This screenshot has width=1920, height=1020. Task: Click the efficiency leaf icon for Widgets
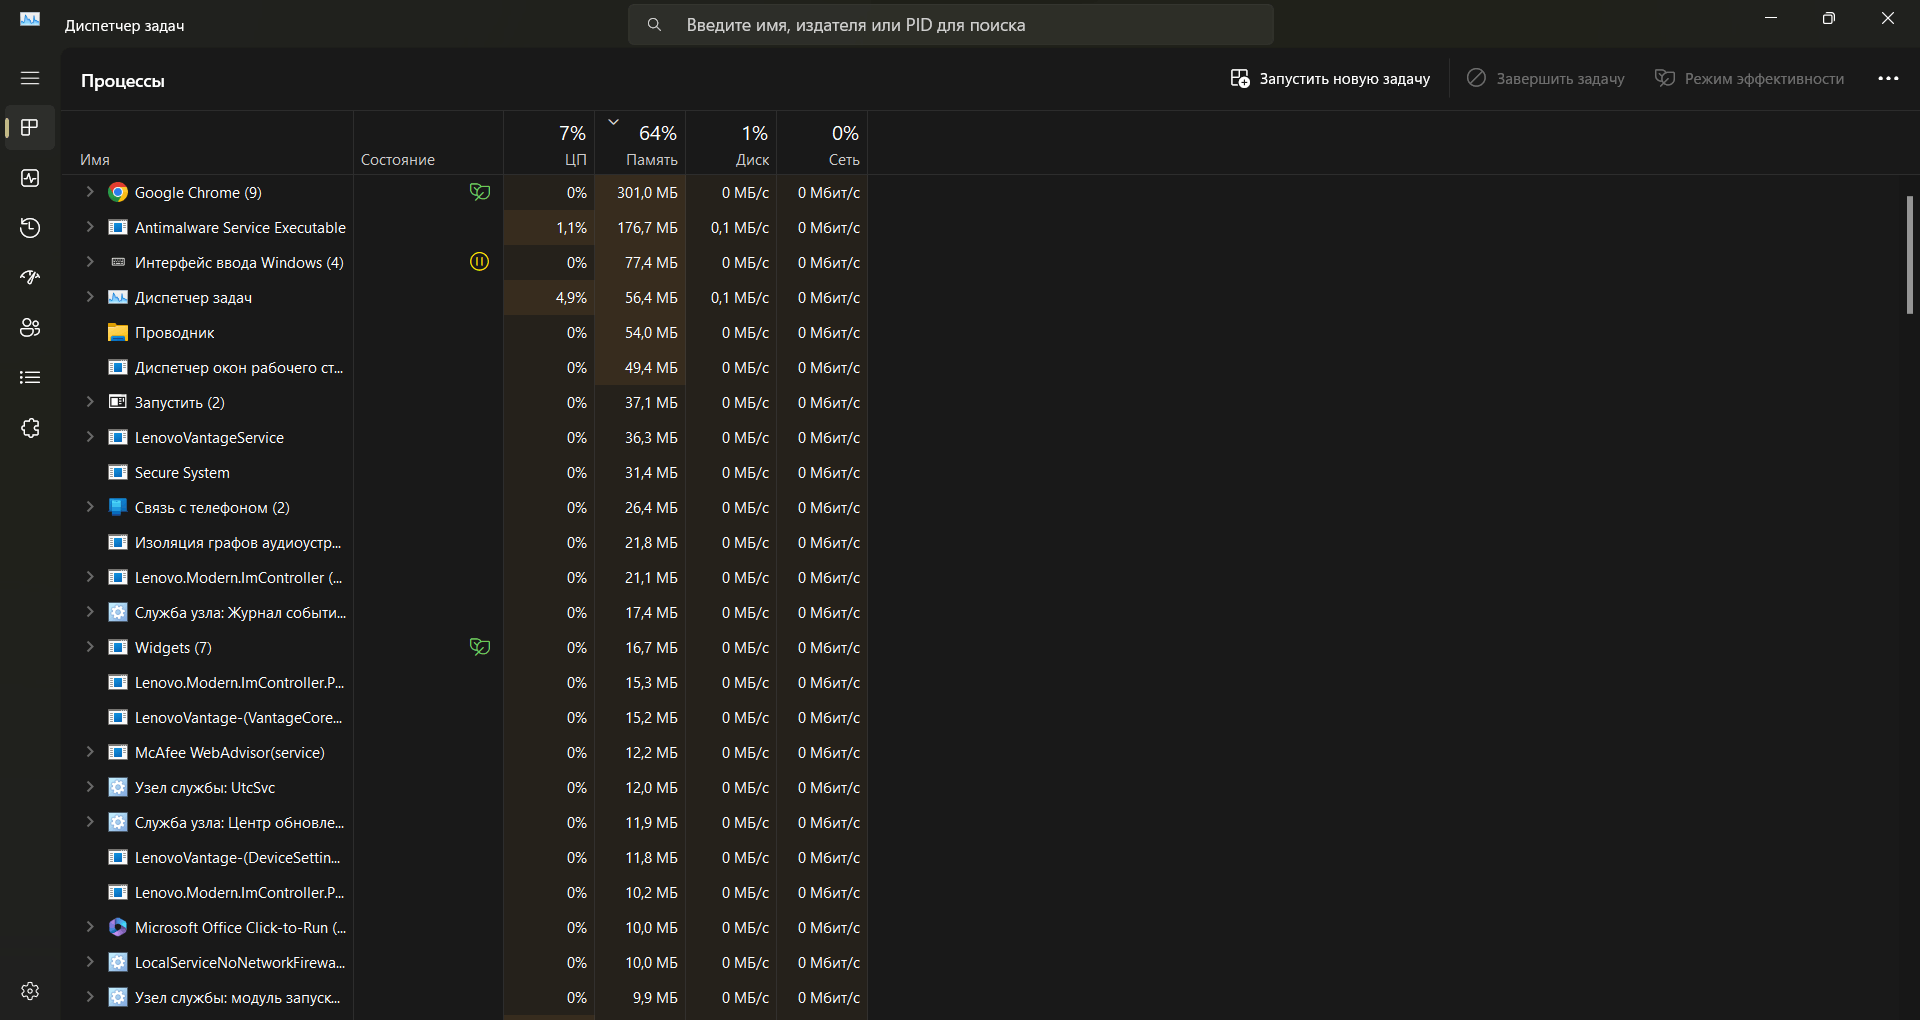pyautogui.click(x=480, y=647)
